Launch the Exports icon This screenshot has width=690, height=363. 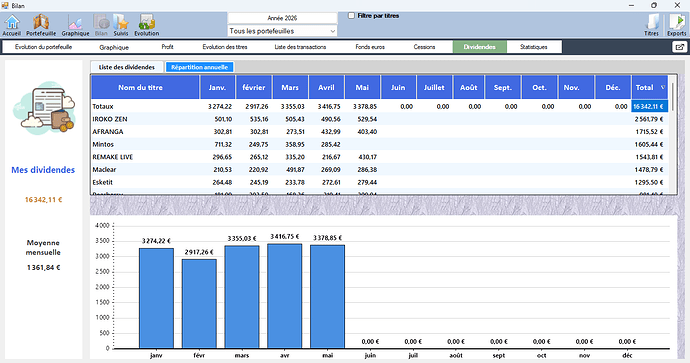(x=677, y=25)
